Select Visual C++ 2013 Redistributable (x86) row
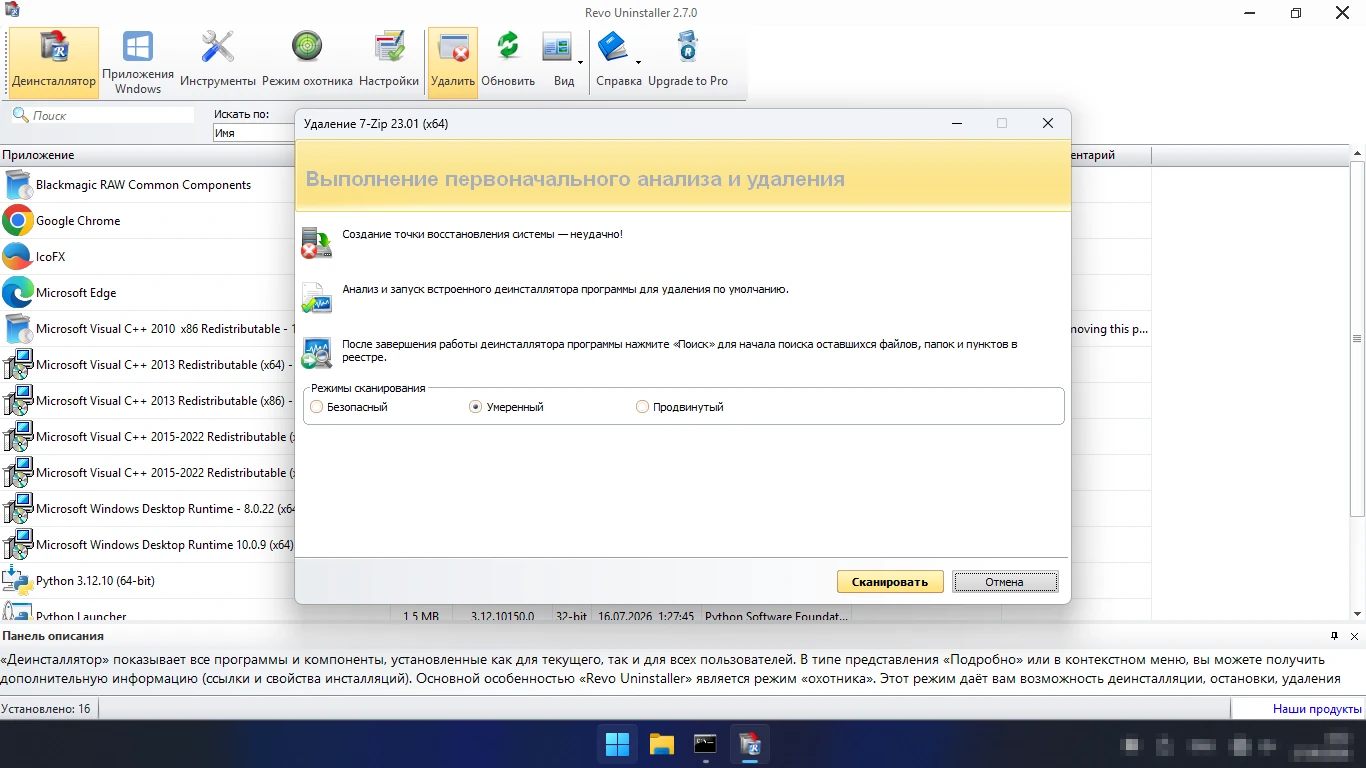The width and height of the screenshot is (1366, 768). click(148, 401)
